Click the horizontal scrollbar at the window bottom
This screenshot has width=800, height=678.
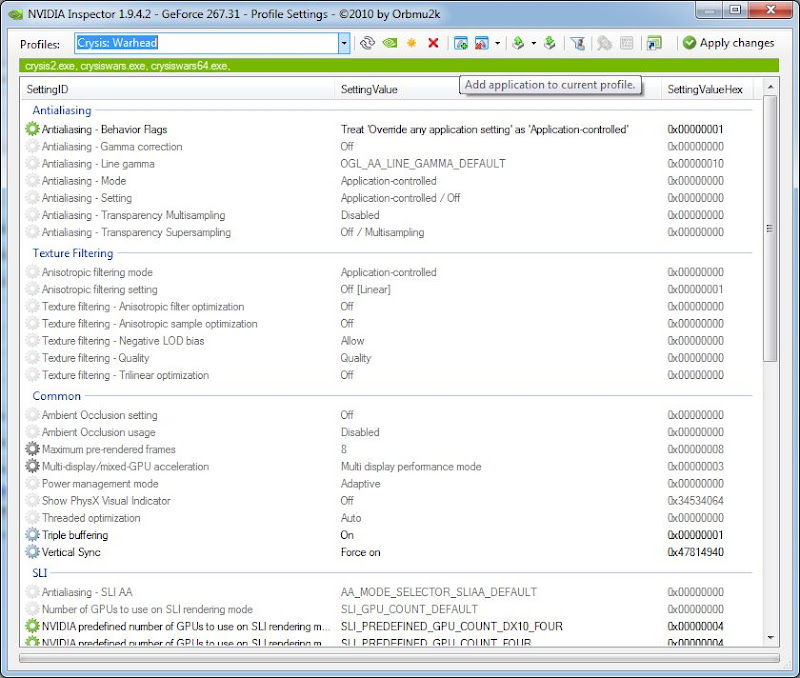click(x=399, y=658)
